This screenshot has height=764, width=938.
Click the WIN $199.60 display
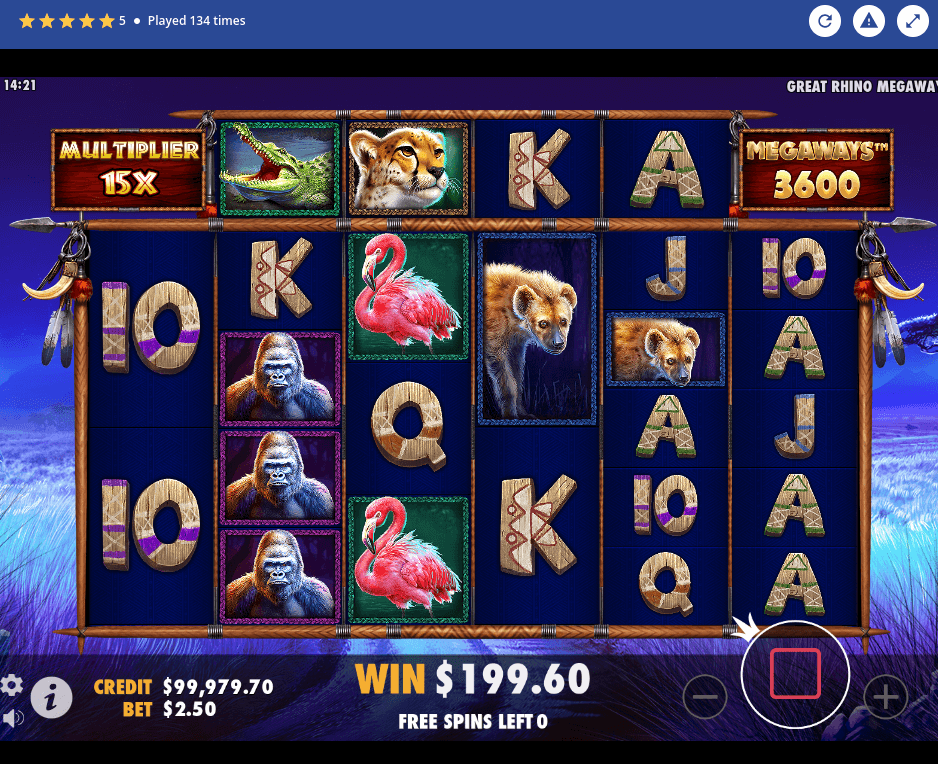[x=473, y=679]
